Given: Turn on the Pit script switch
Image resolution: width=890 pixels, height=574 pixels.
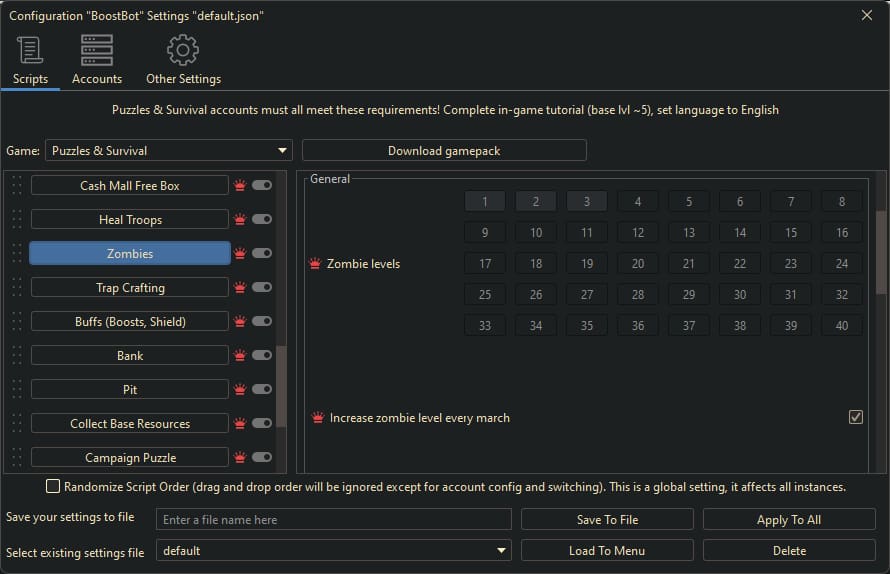Looking at the screenshot, I should coord(262,389).
